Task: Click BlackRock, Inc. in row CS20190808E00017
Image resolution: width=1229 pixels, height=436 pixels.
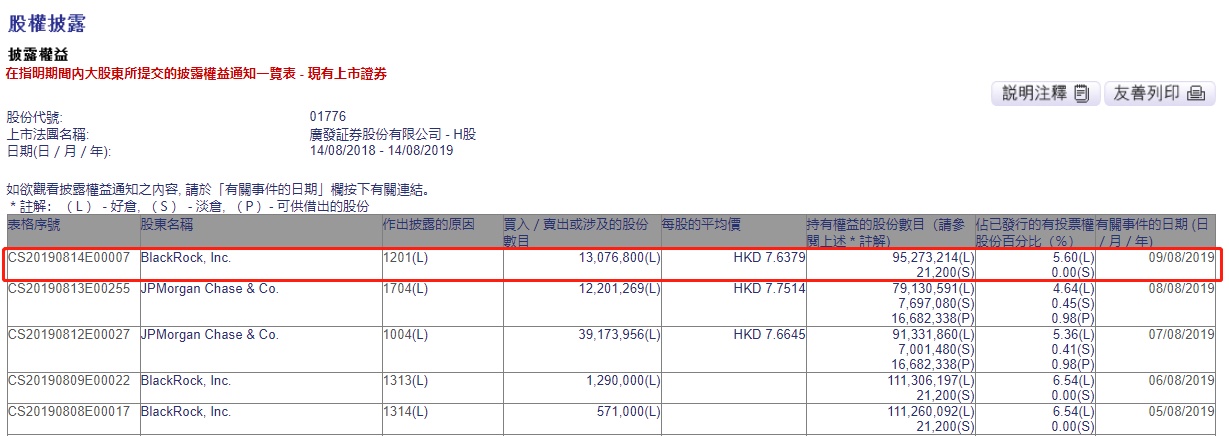Action: 186,412
